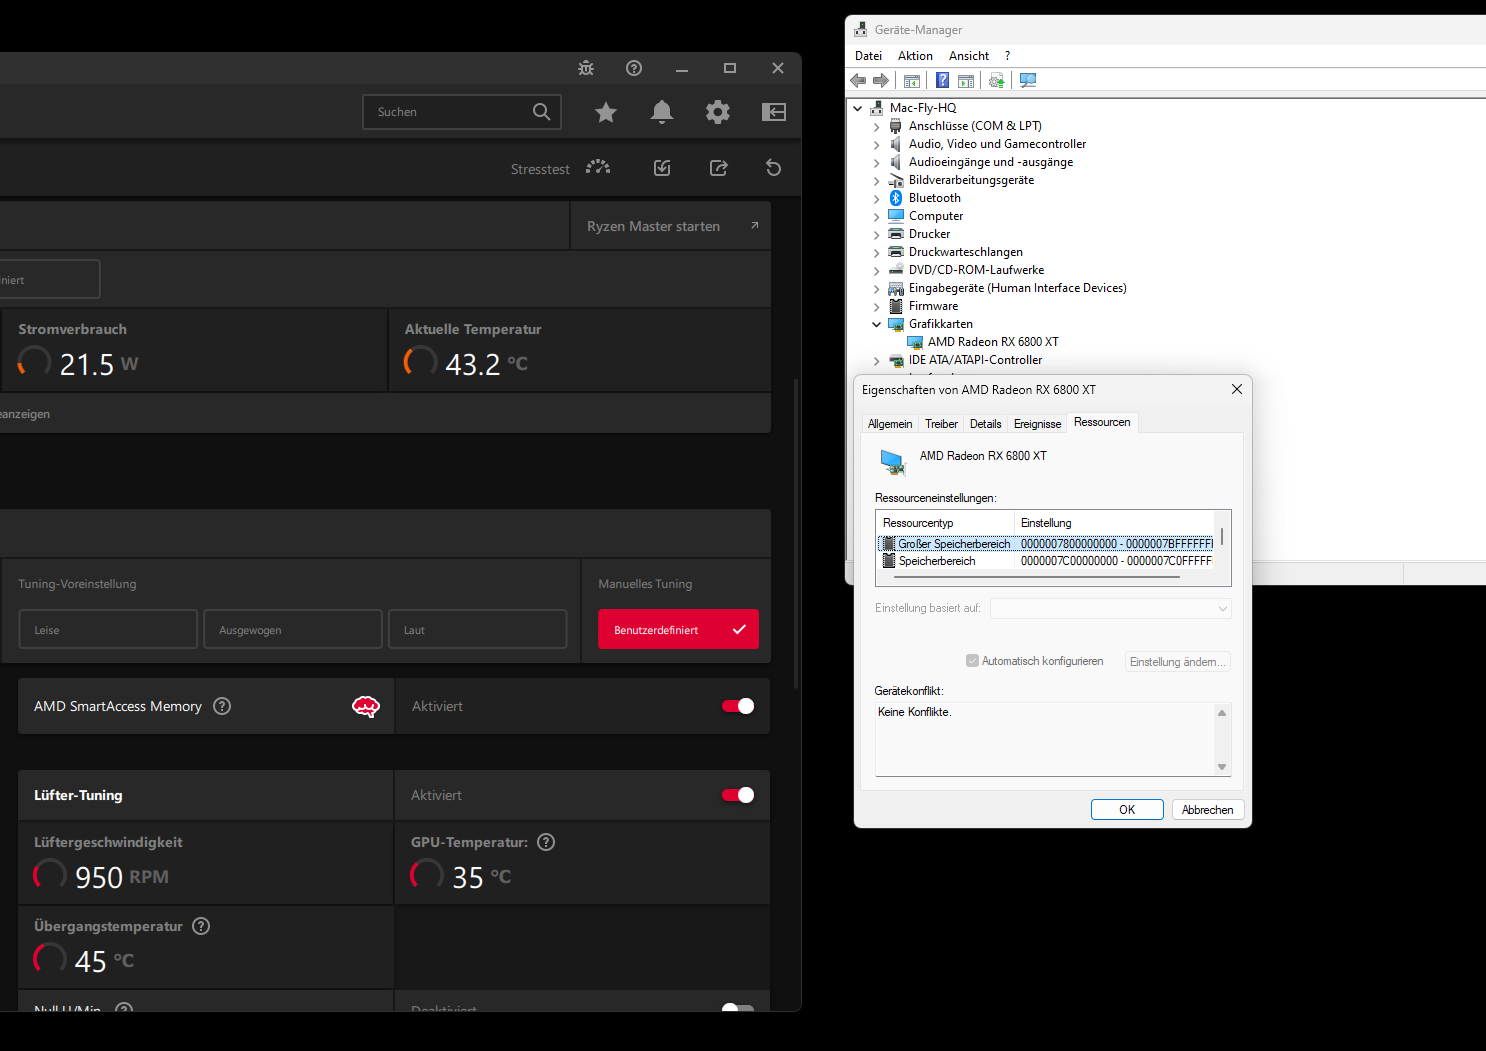Click the Suchen search field
Screen dimensions: 1486x1051
(461, 112)
